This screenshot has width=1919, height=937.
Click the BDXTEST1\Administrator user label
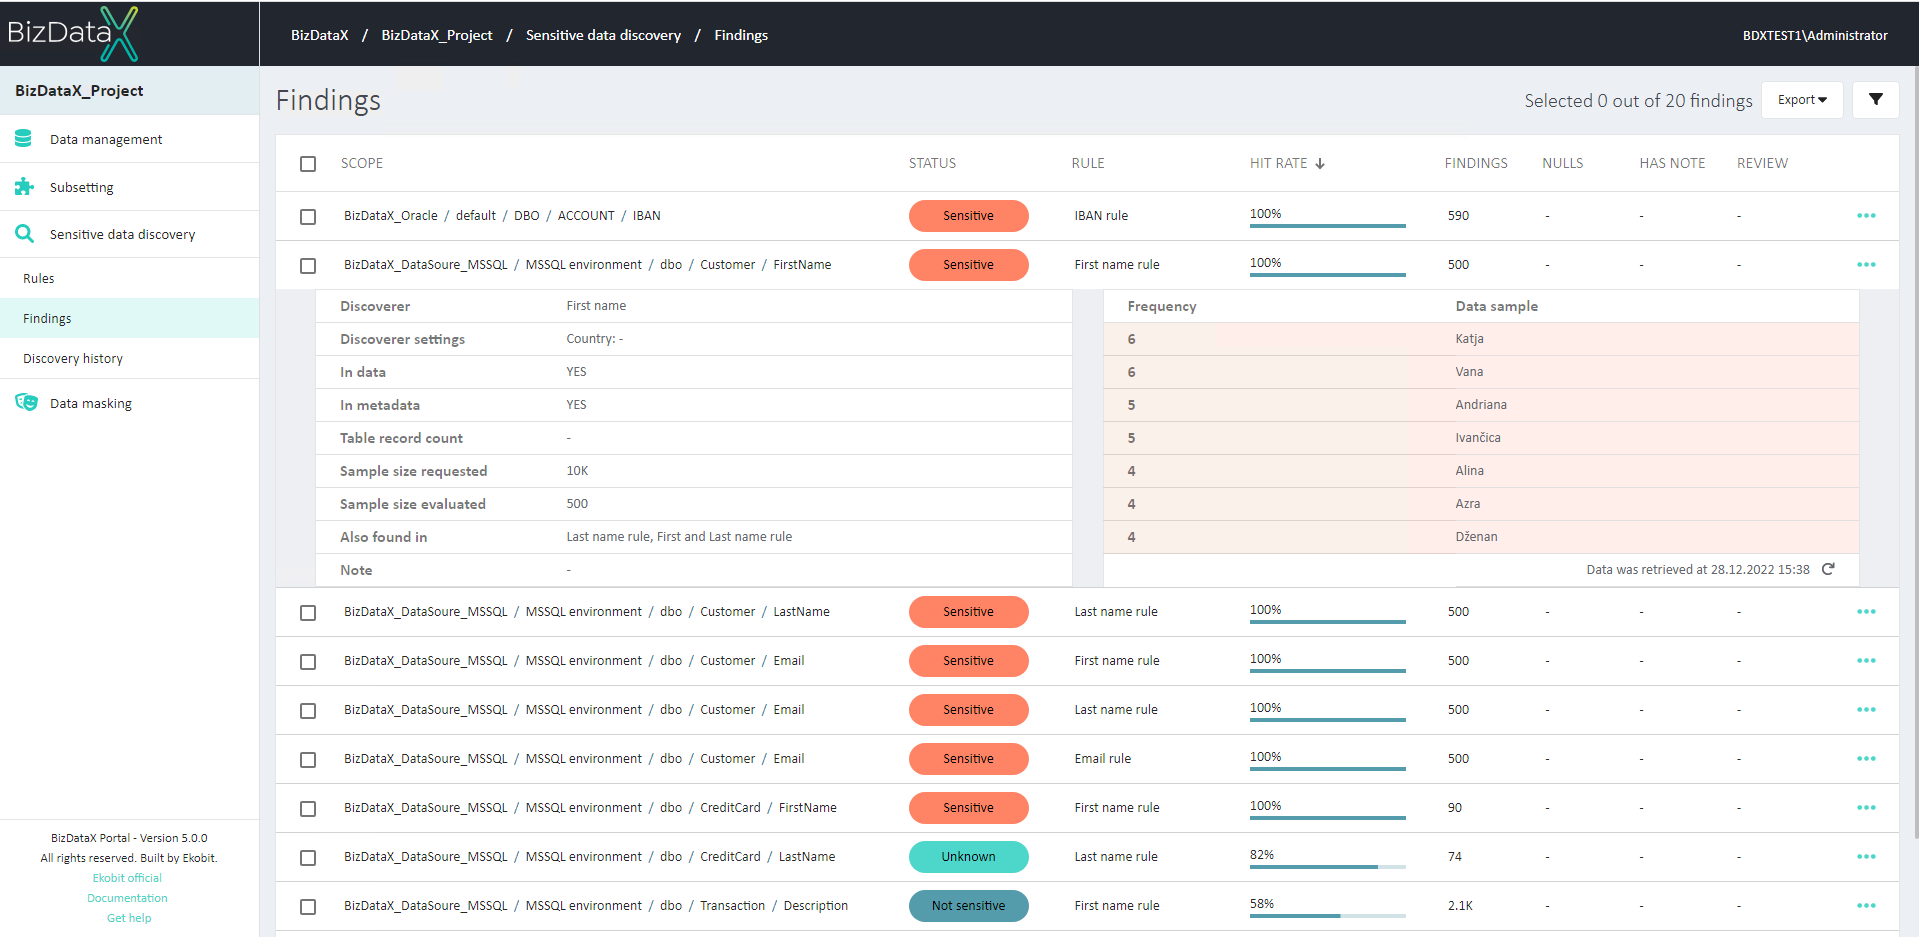1815,35
